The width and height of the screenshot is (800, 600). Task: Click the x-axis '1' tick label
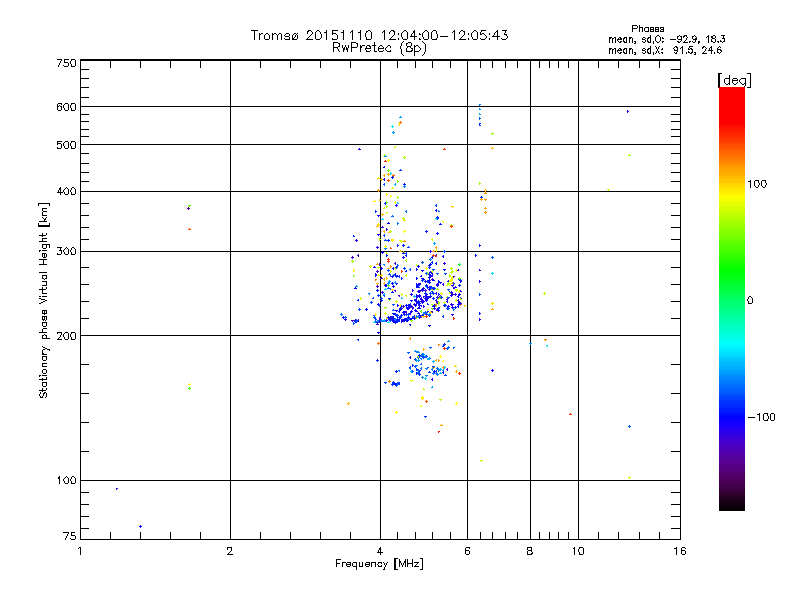coord(80,551)
